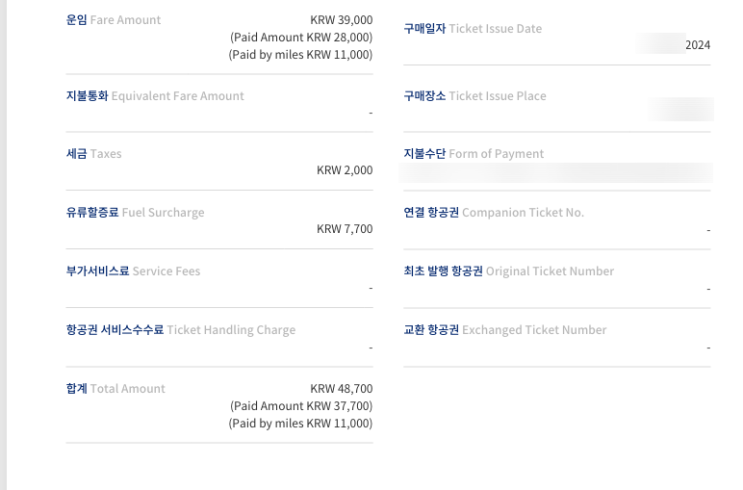Click the KRW 2,000 taxes value
The width and height of the screenshot is (743, 490).
coord(344,170)
